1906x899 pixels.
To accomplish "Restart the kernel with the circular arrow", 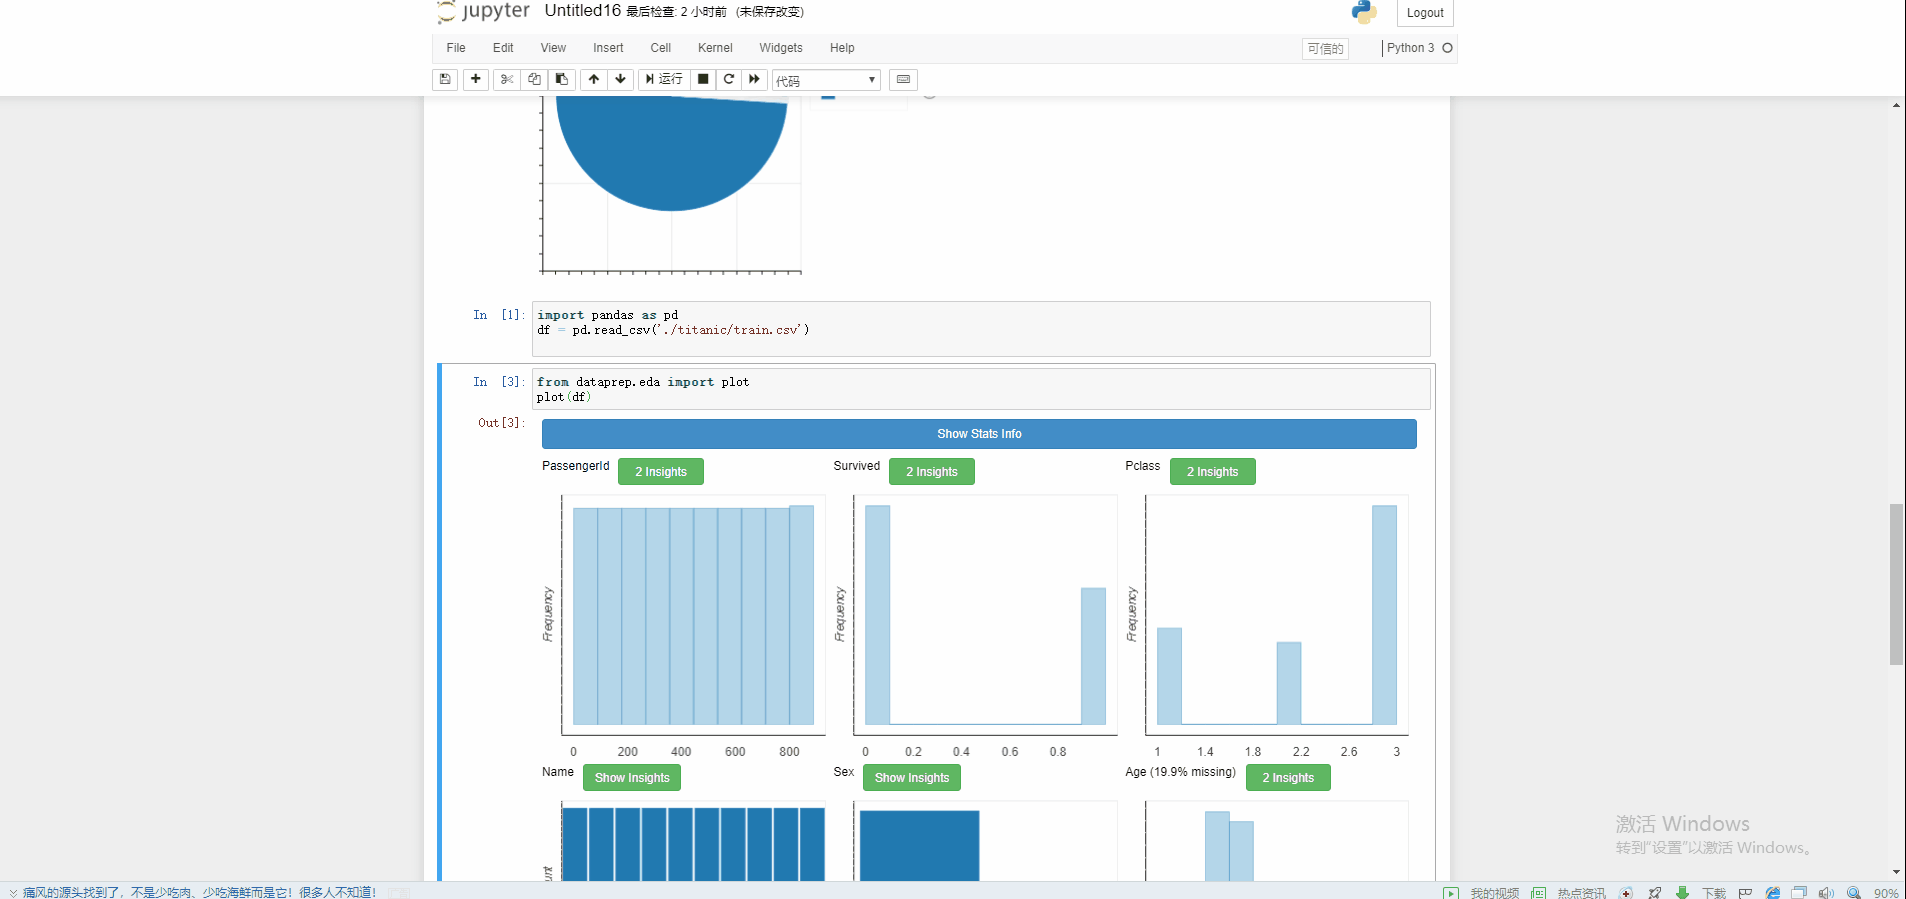I will pos(729,80).
